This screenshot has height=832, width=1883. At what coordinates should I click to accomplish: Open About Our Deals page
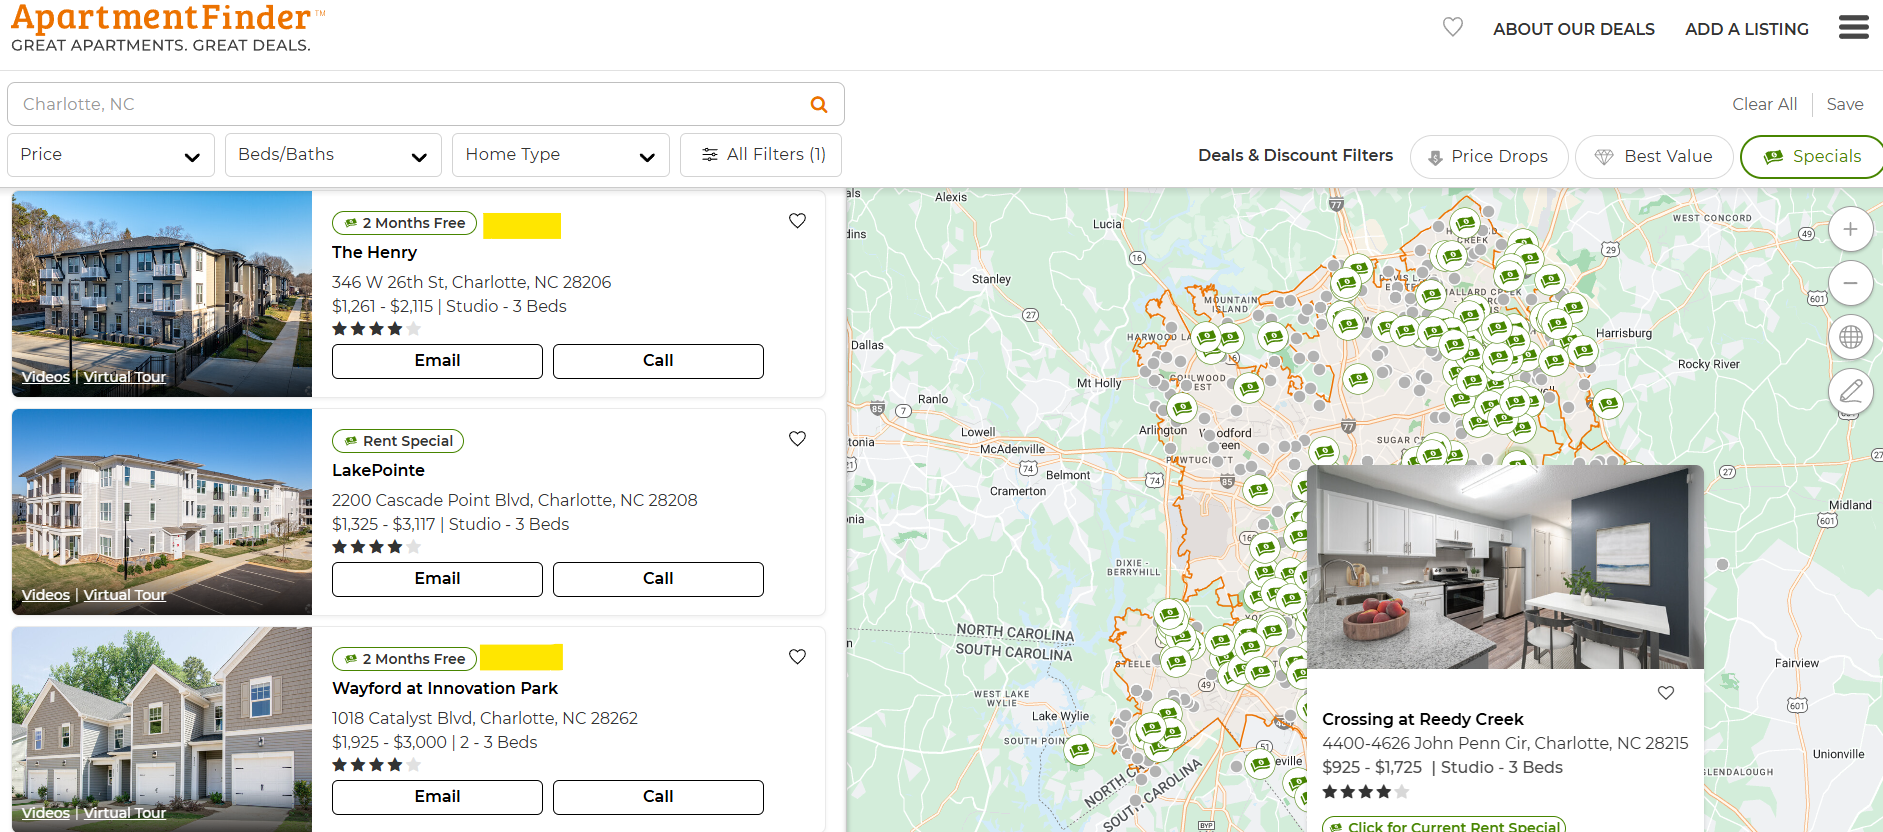tap(1573, 29)
